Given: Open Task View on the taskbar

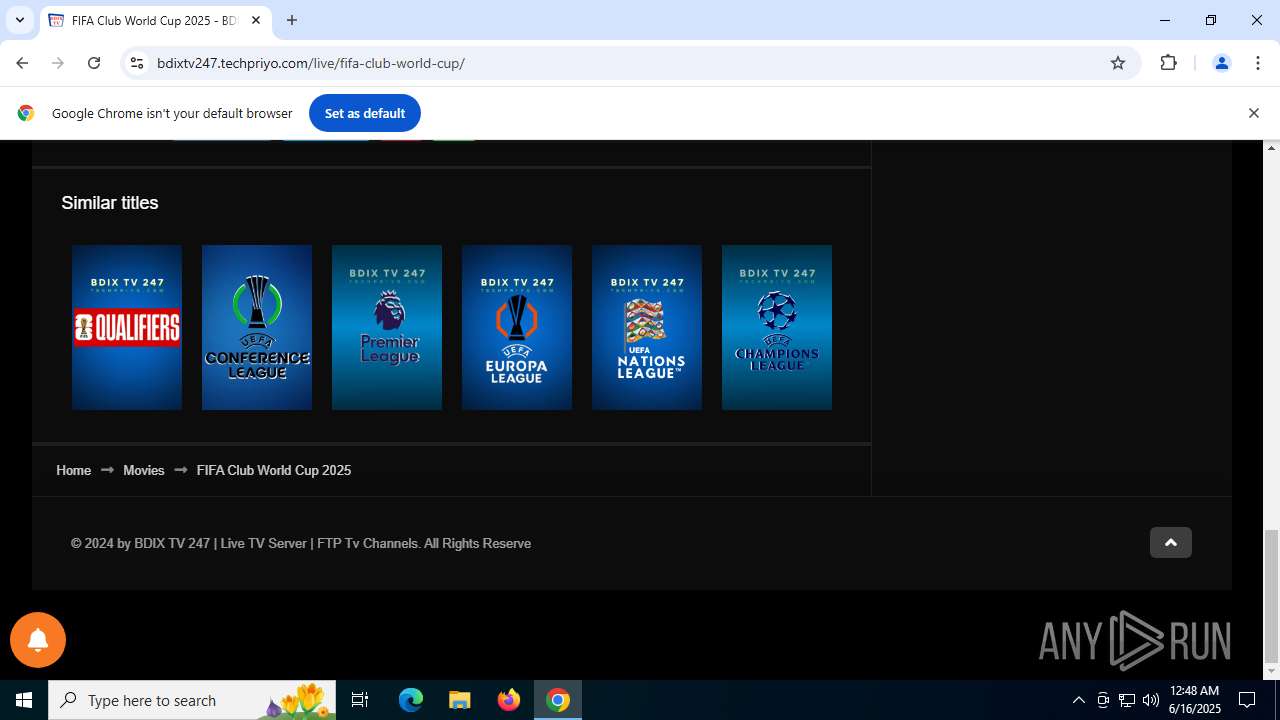Looking at the screenshot, I should coord(360,700).
